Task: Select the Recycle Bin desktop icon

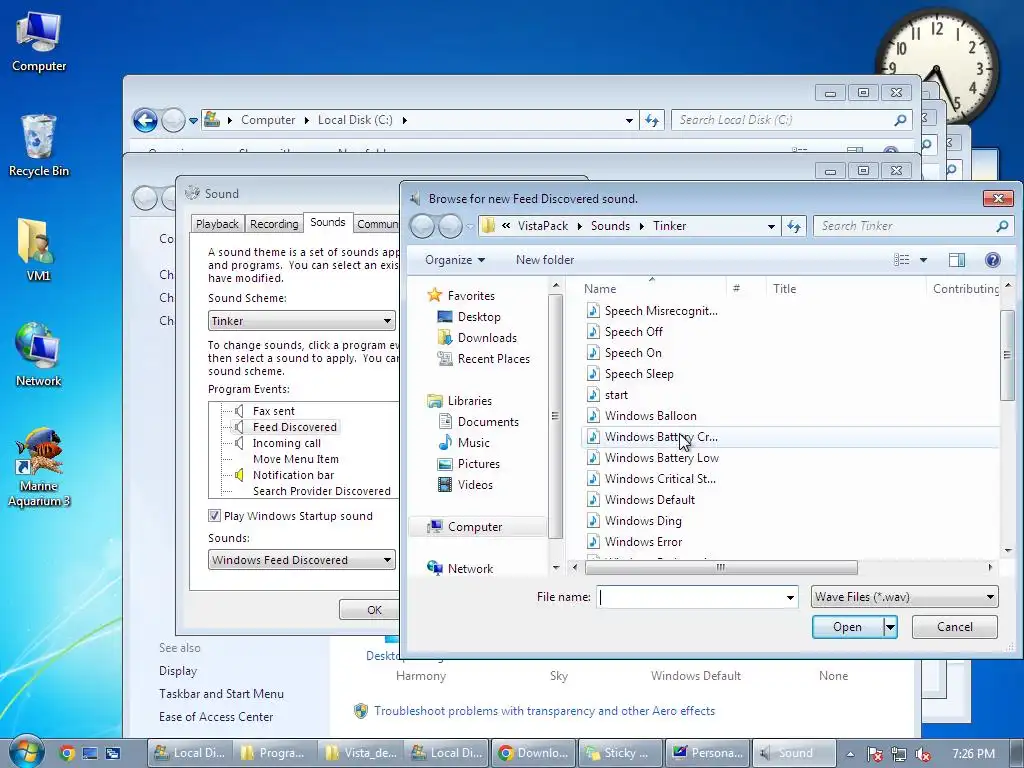Action: tap(39, 146)
